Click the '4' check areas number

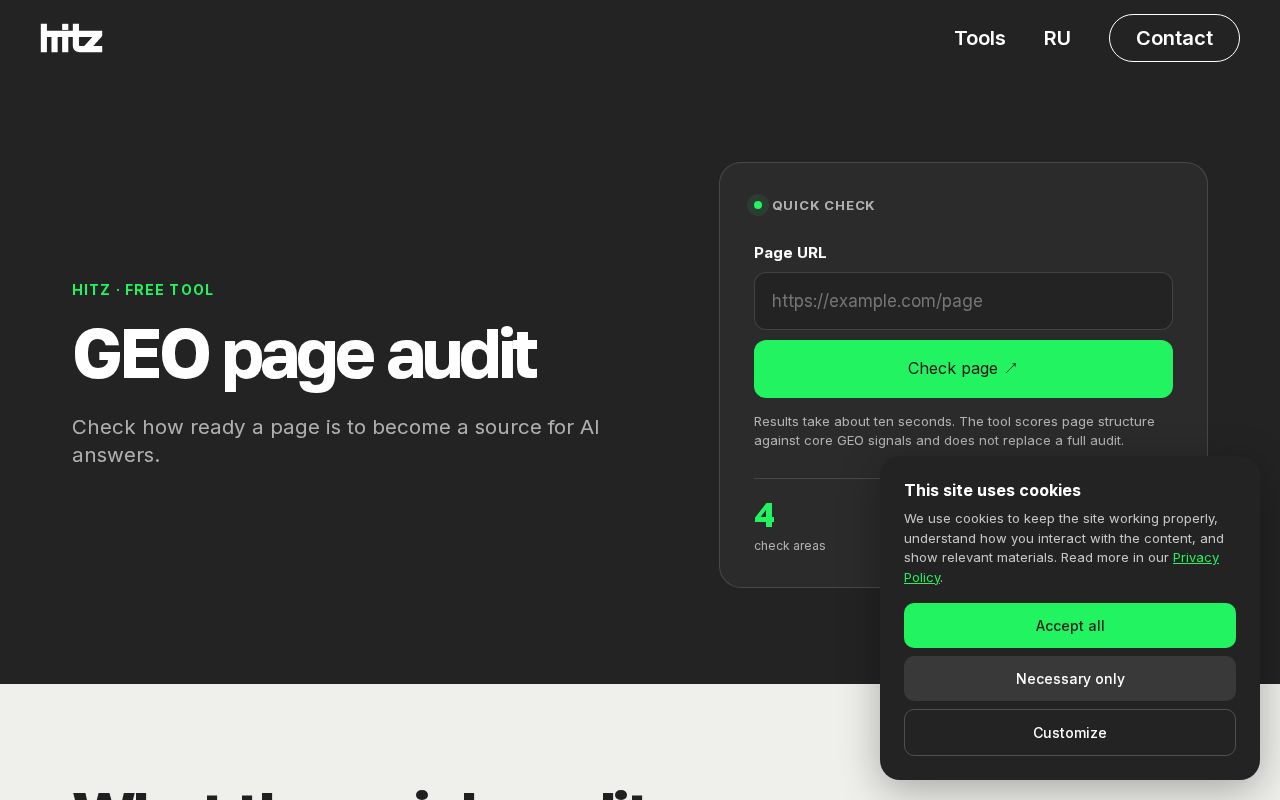[764, 515]
